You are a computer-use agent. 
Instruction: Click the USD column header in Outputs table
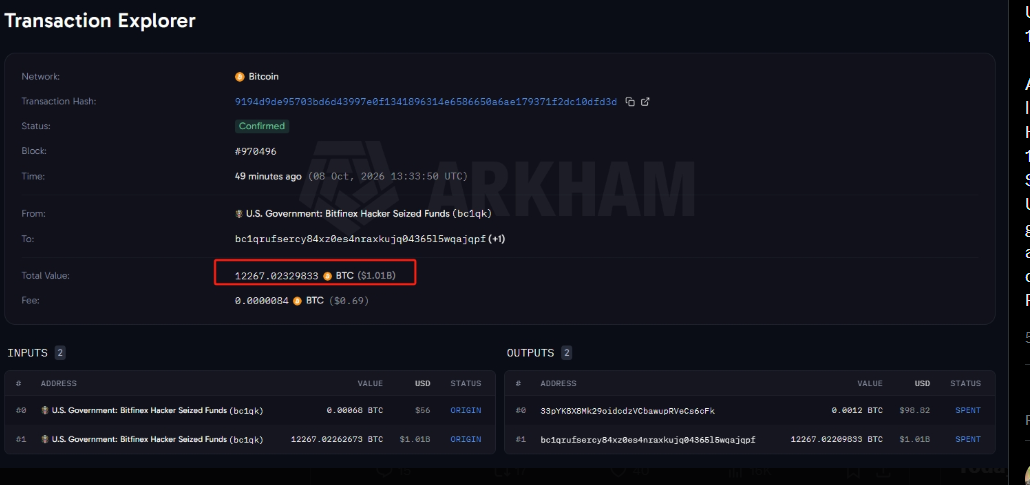(x=922, y=383)
